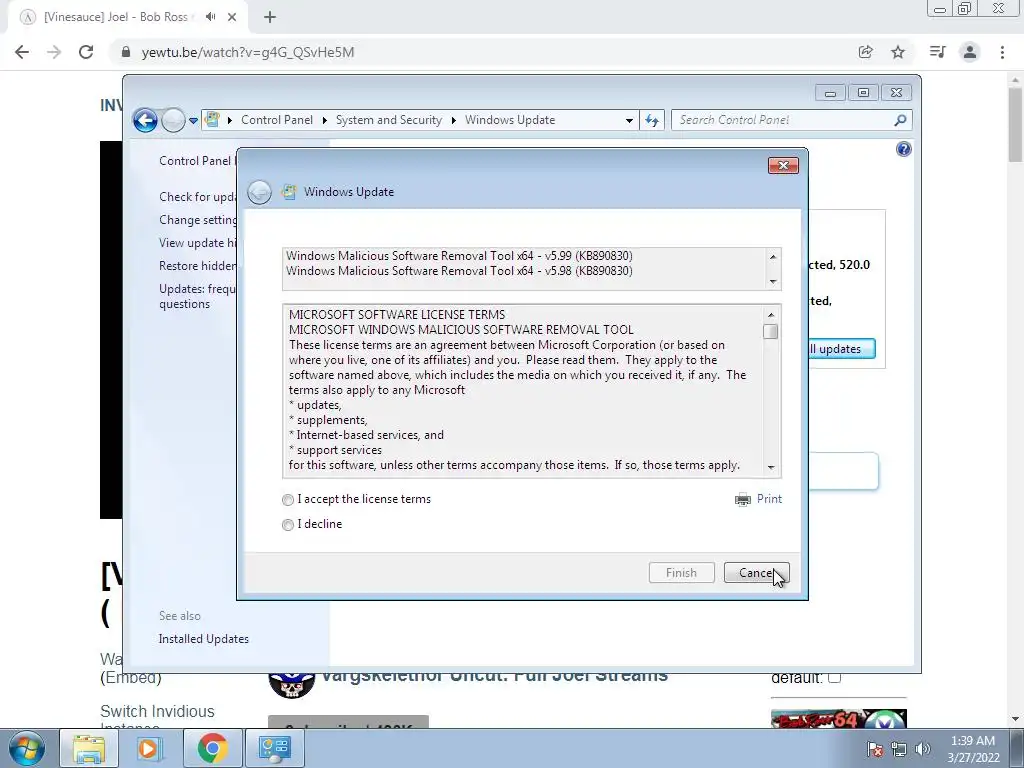Select Malicious Software Removal Tool v5.98 entry
The height and width of the screenshot is (768, 1024).
click(459, 271)
